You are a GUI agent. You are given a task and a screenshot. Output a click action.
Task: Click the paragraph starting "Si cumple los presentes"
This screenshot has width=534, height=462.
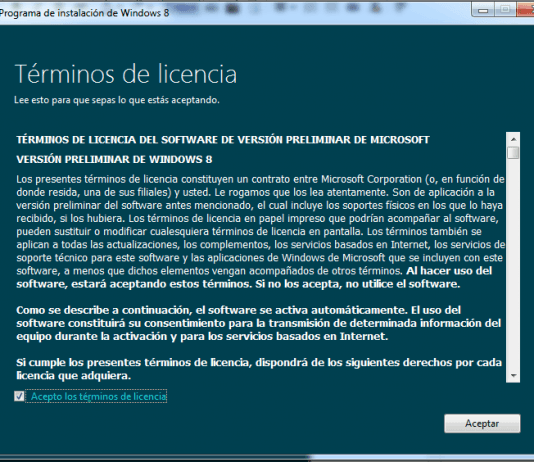click(259, 369)
